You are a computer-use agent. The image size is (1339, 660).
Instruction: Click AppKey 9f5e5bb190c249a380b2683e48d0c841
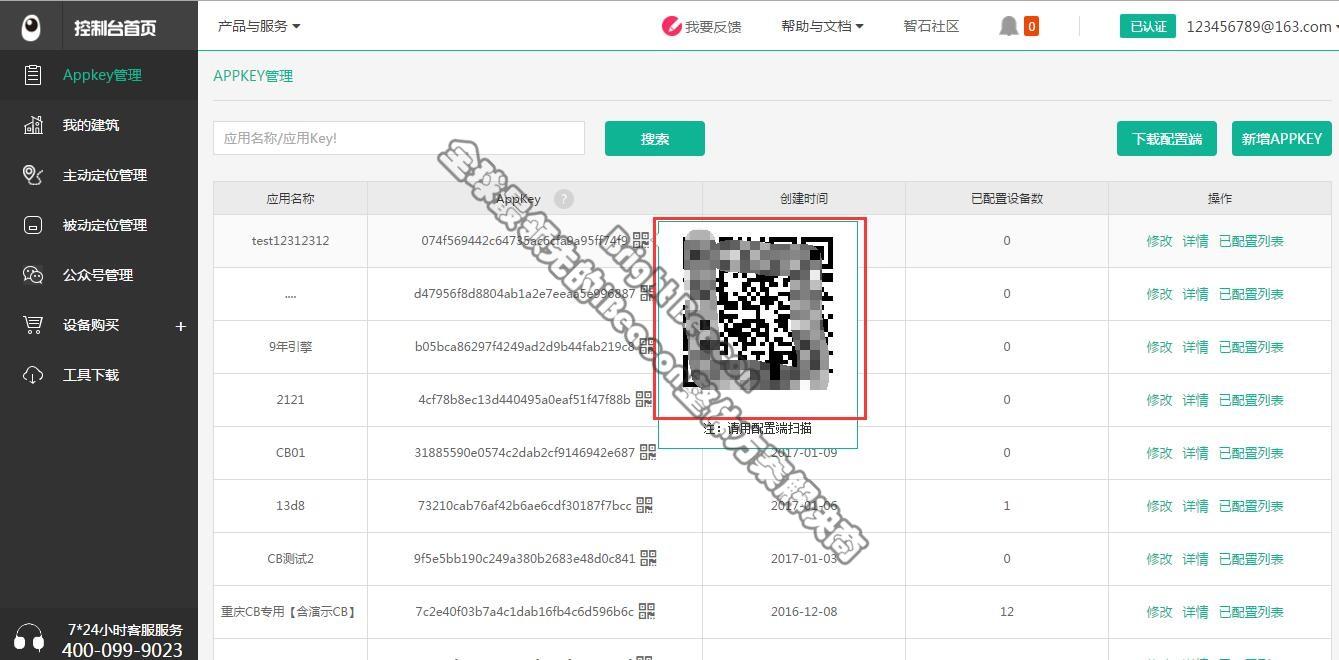(525, 558)
